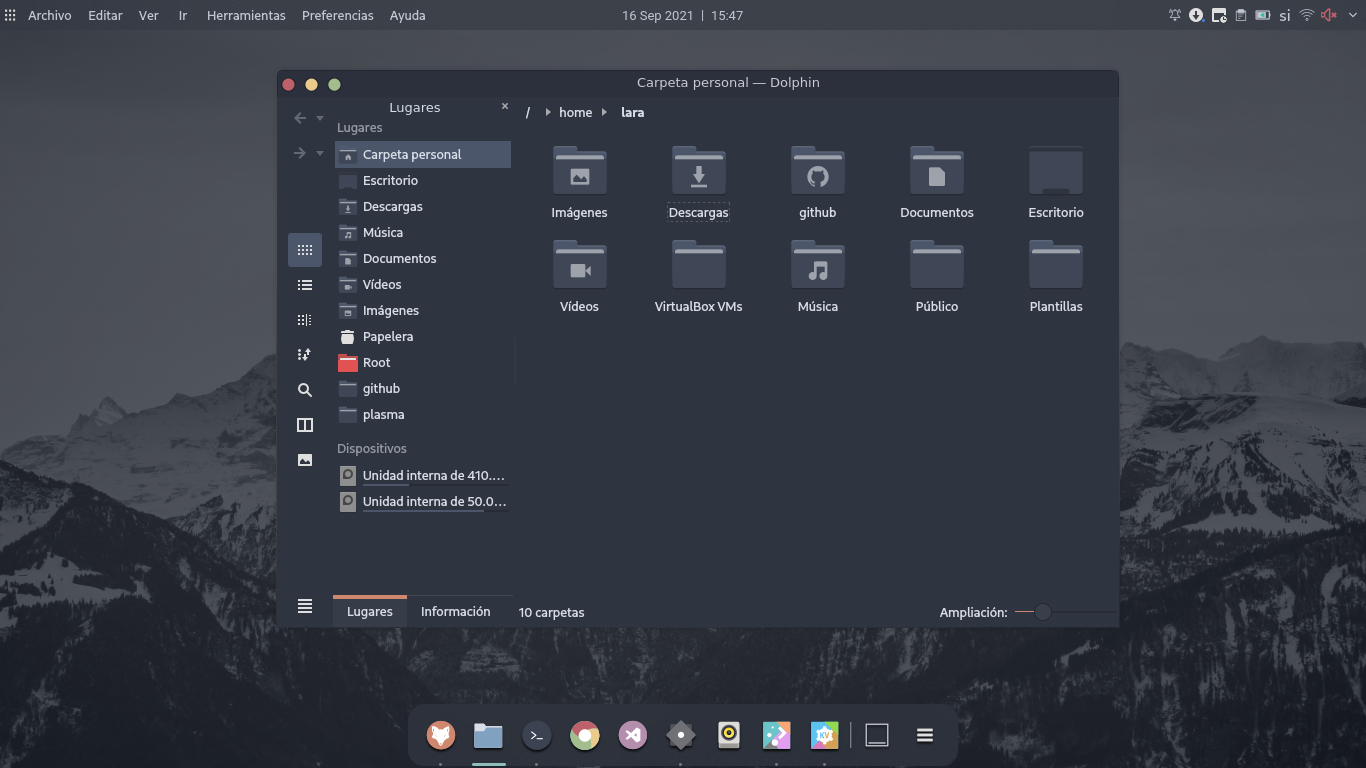Open the notifications bell tray icon
Image resolution: width=1366 pixels, height=768 pixels.
pos(1175,15)
